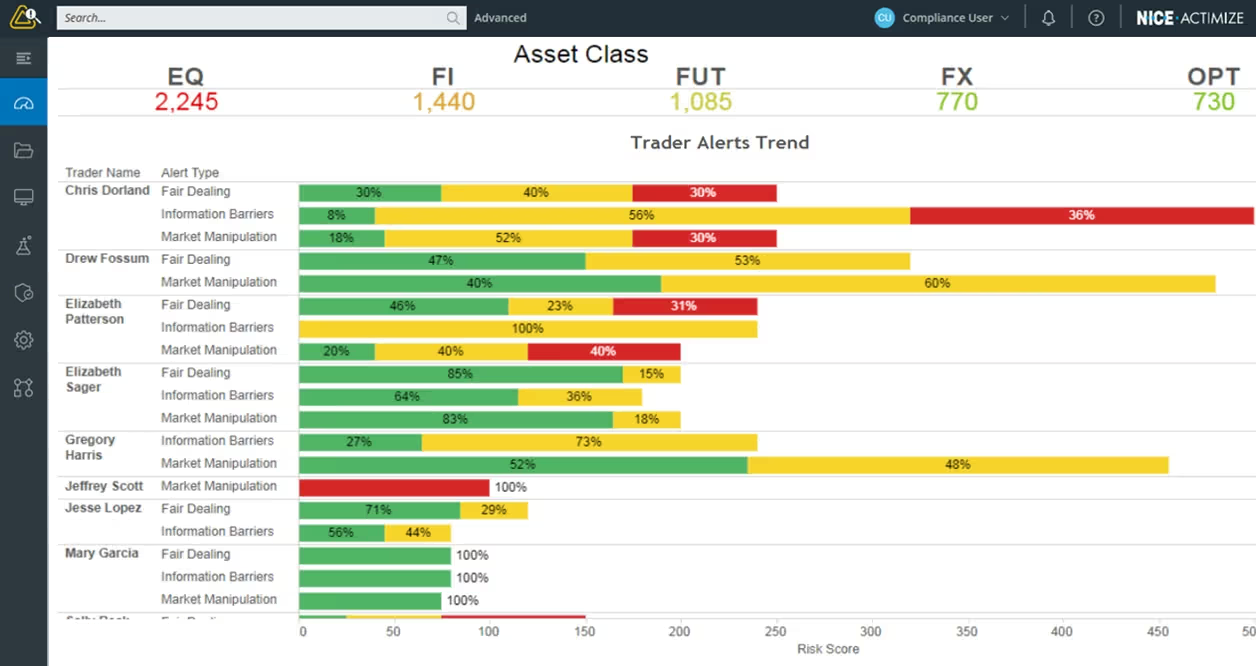1256x666 pixels.
Task: Open the lab flask experiments icon
Action: coord(23,245)
